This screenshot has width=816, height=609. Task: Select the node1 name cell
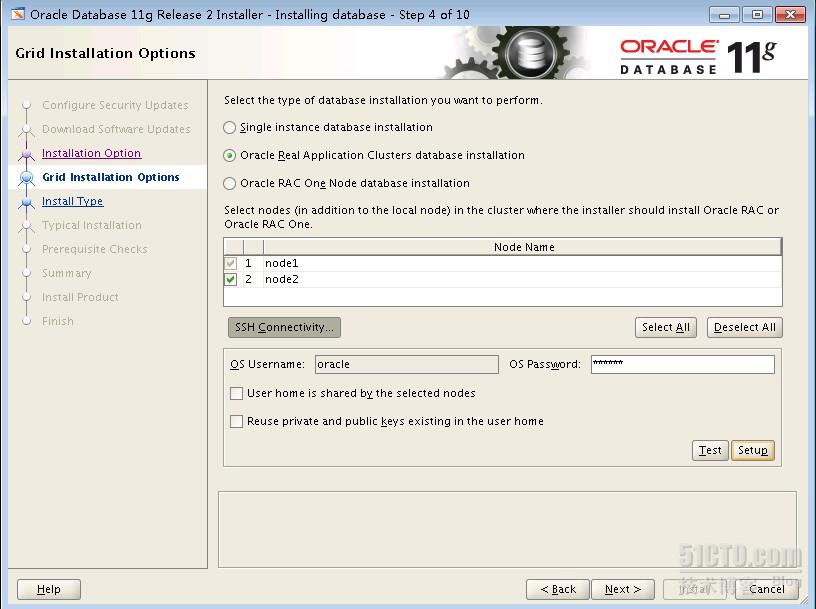click(522, 263)
